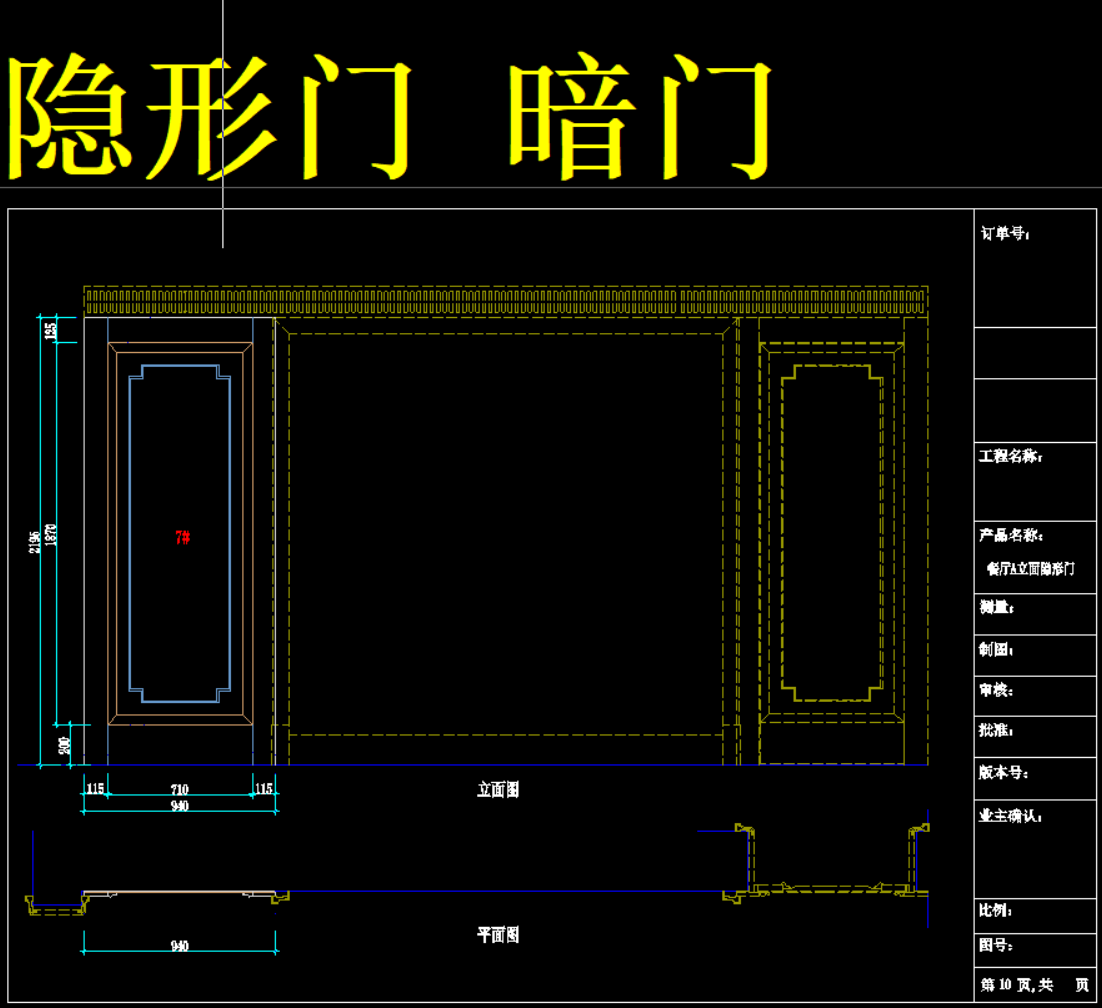Click the 平面图 plan view label

[497, 935]
